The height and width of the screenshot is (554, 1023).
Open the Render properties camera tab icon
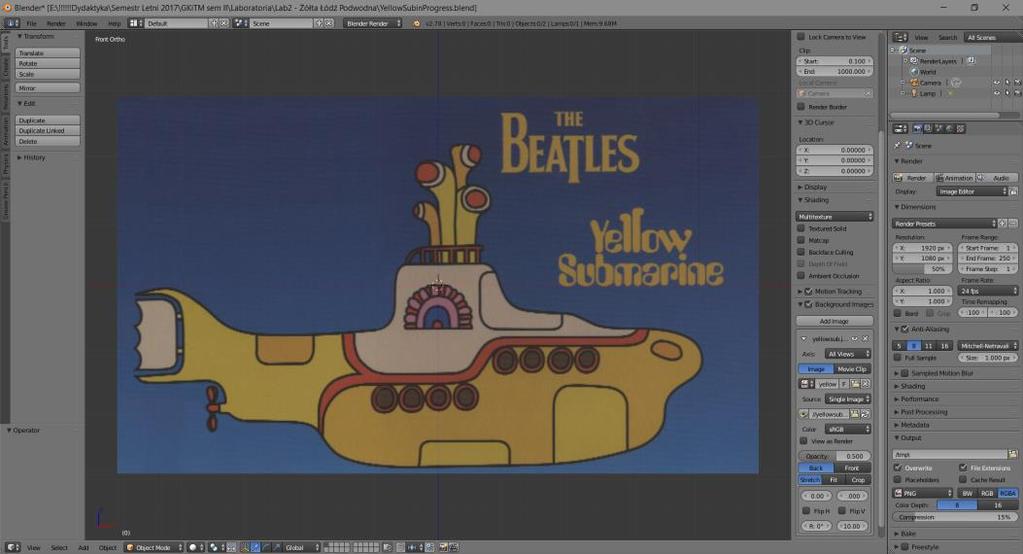917,129
